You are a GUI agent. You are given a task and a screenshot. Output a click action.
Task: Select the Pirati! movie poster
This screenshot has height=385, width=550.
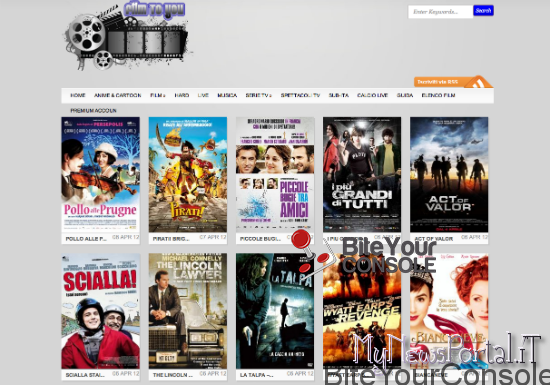coord(188,175)
